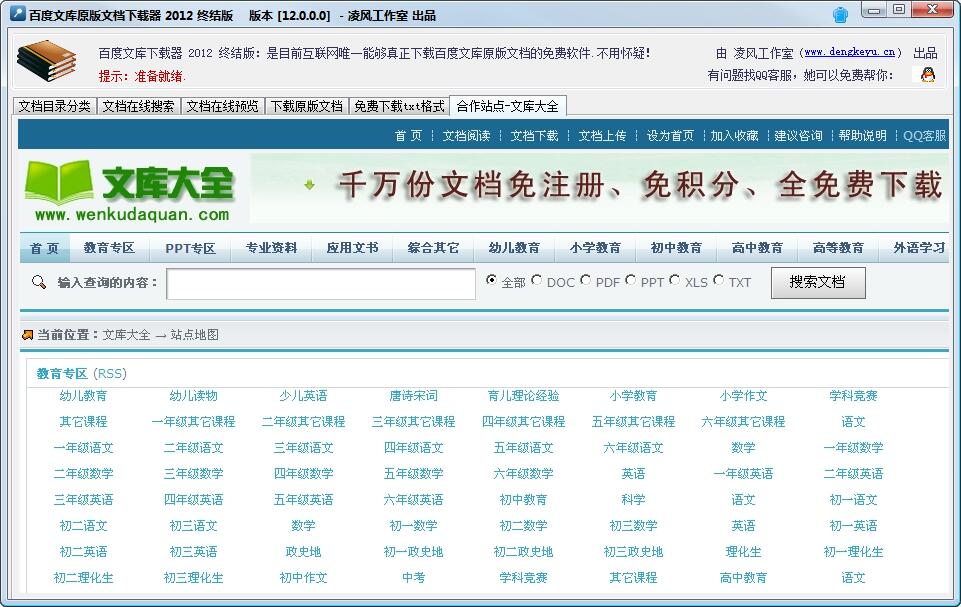Click the magnifying glass search icon
Image resolution: width=961 pixels, height=607 pixels.
tap(39, 283)
